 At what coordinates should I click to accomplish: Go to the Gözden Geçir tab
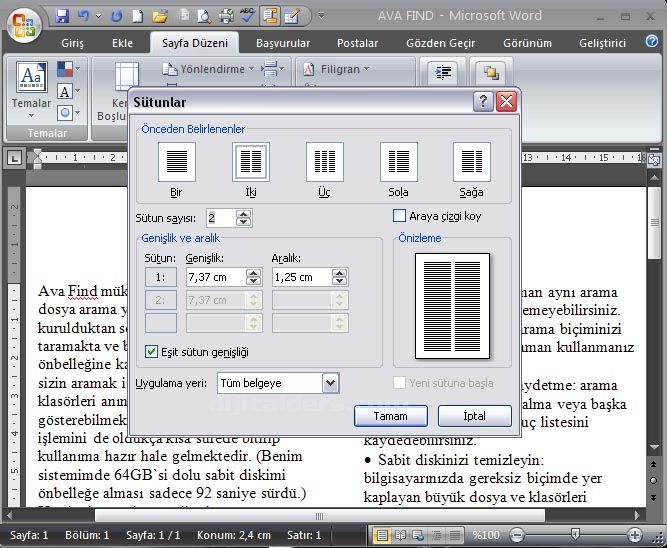coord(440,43)
